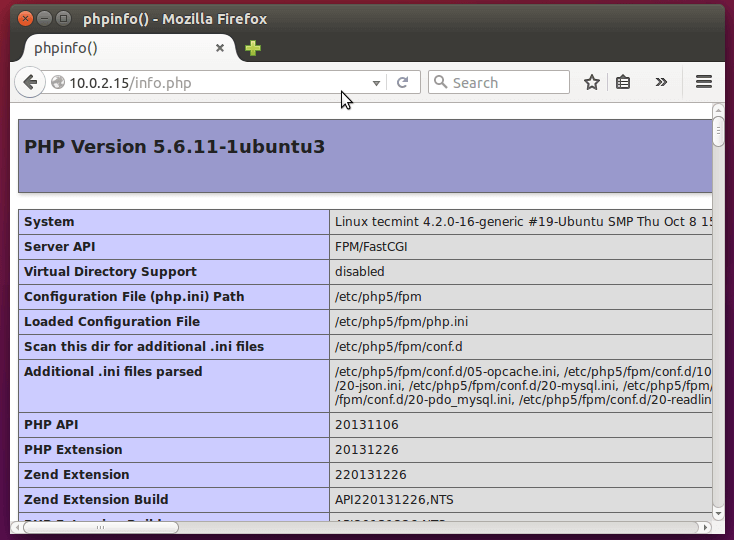Viewport: 734px width, 540px height.
Task: Click the PHP Version 5.6.11-1ubuntu3 heading
Action: tap(175, 147)
